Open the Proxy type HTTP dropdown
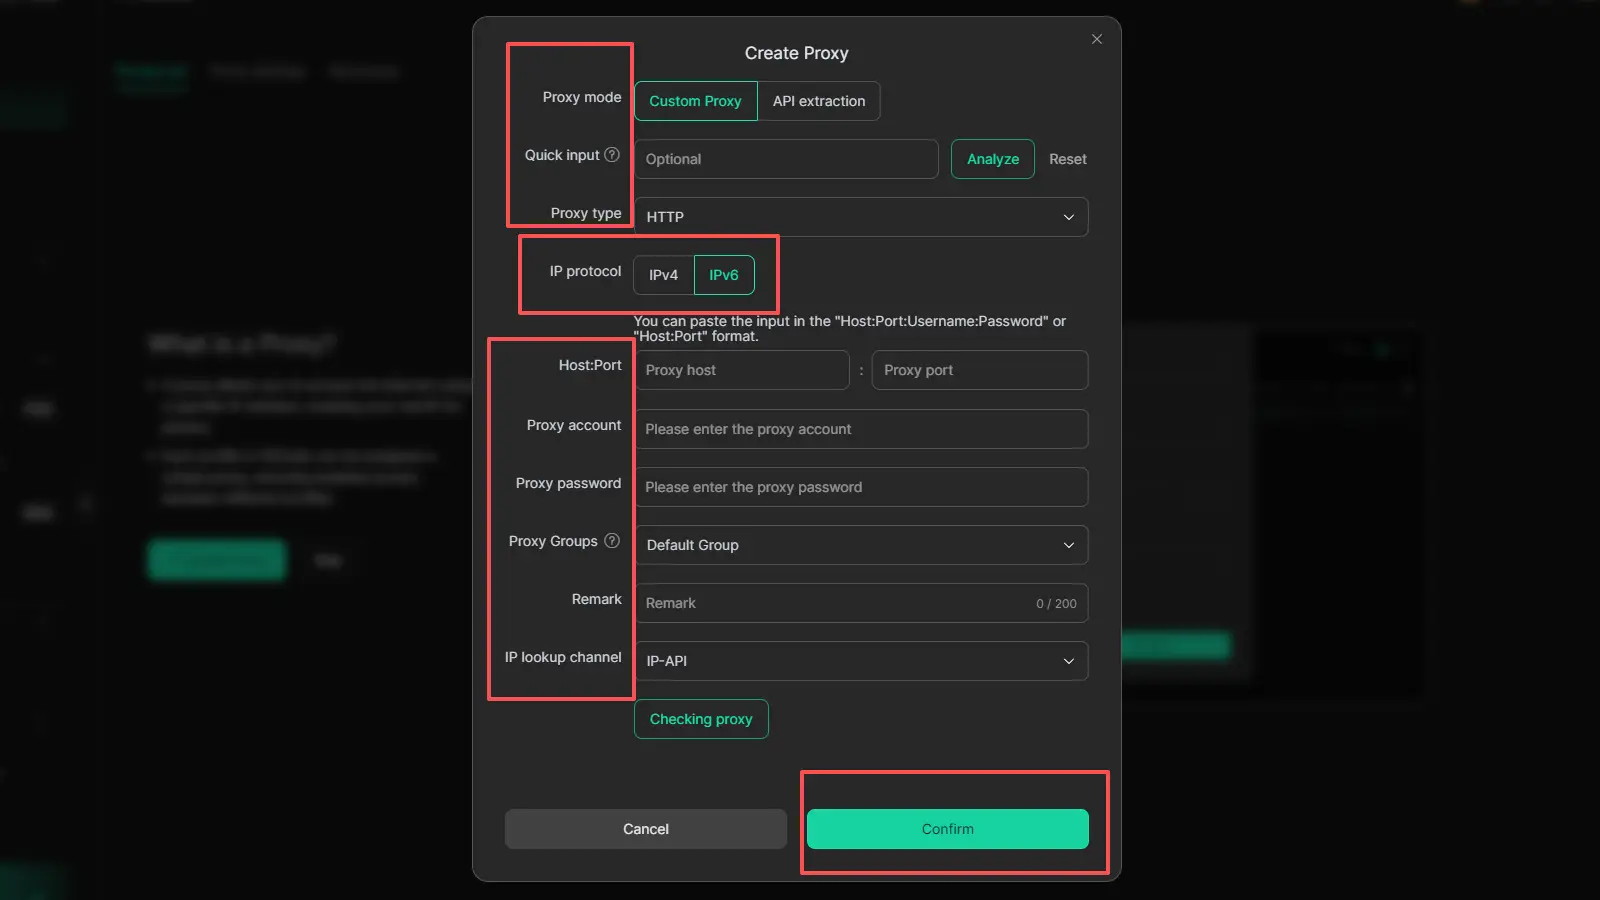Image resolution: width=1600 pixels, height=900 pixels. click(x=861, y=217)
